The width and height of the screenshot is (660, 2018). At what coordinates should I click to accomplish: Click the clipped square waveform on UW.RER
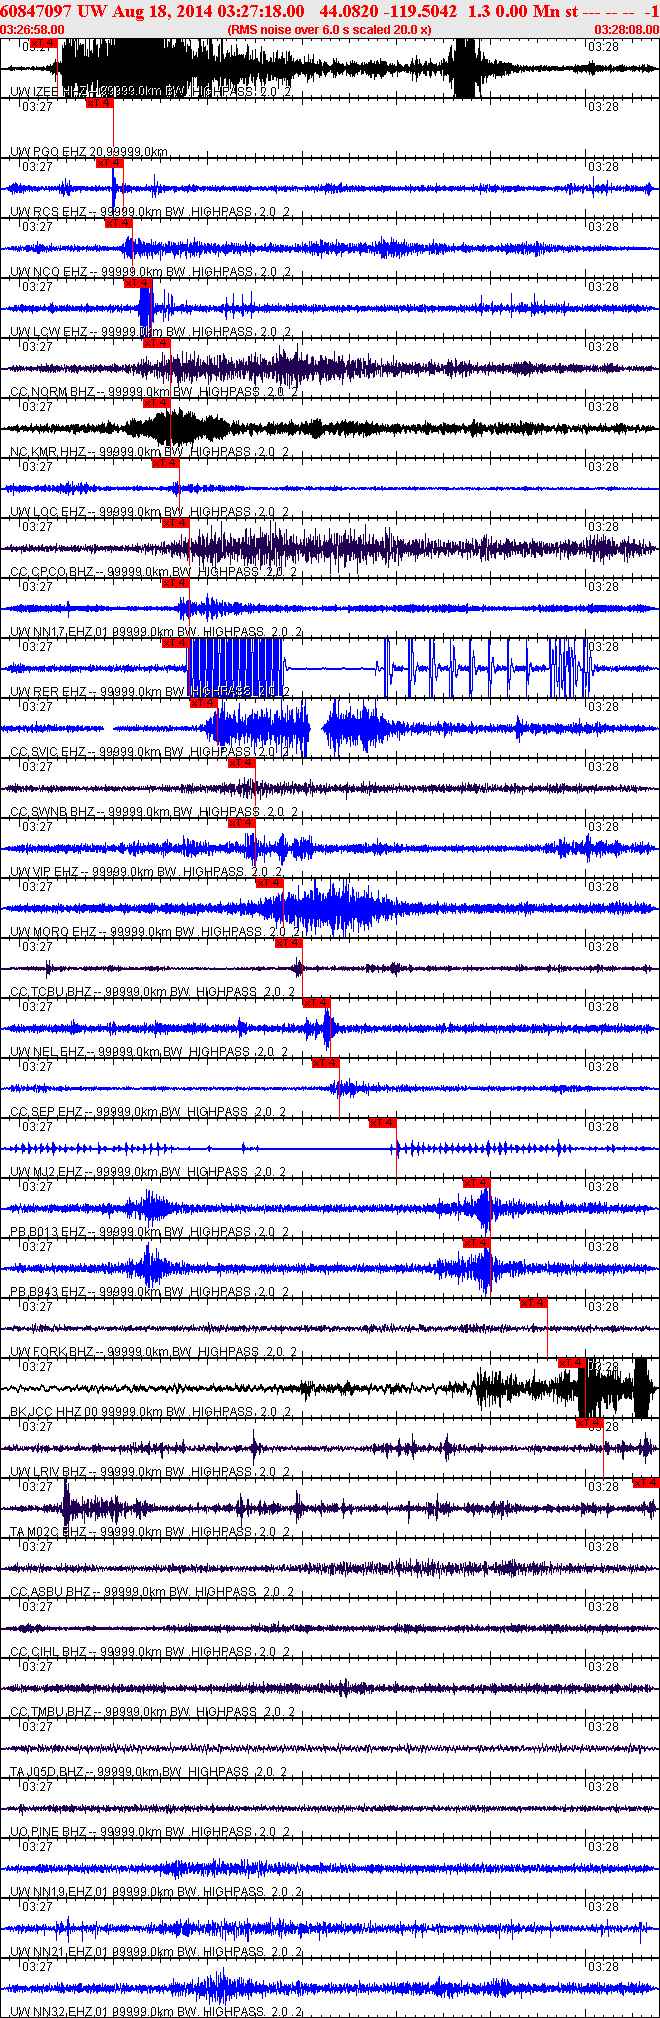click(235, 668)
